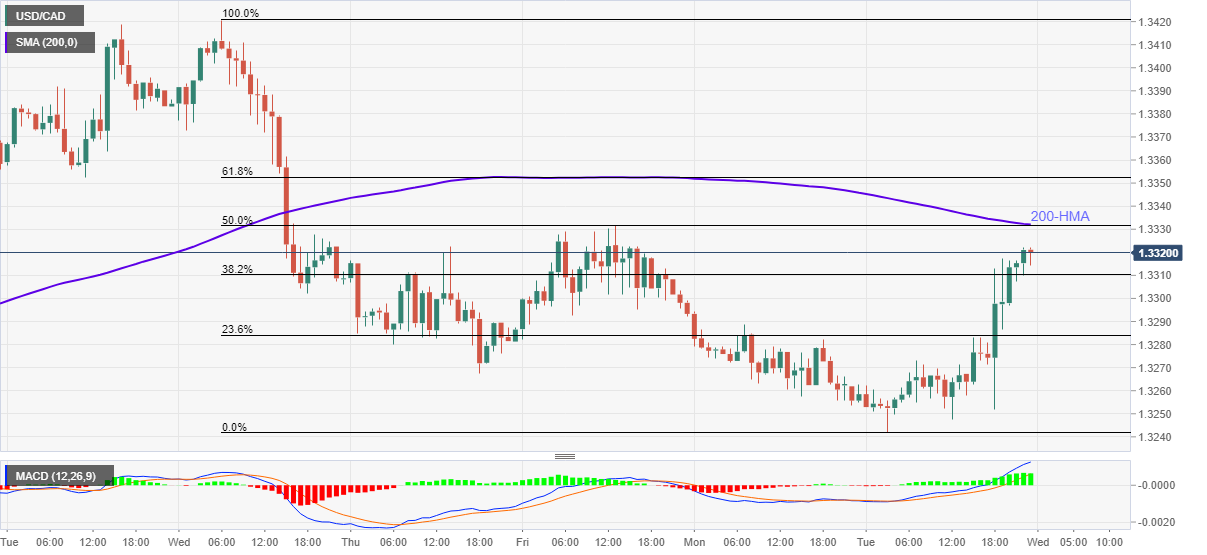The width and height of the screenshot is (1207, 555).
Task: Click the 200-HMA annotation text
Action: 1060,216
